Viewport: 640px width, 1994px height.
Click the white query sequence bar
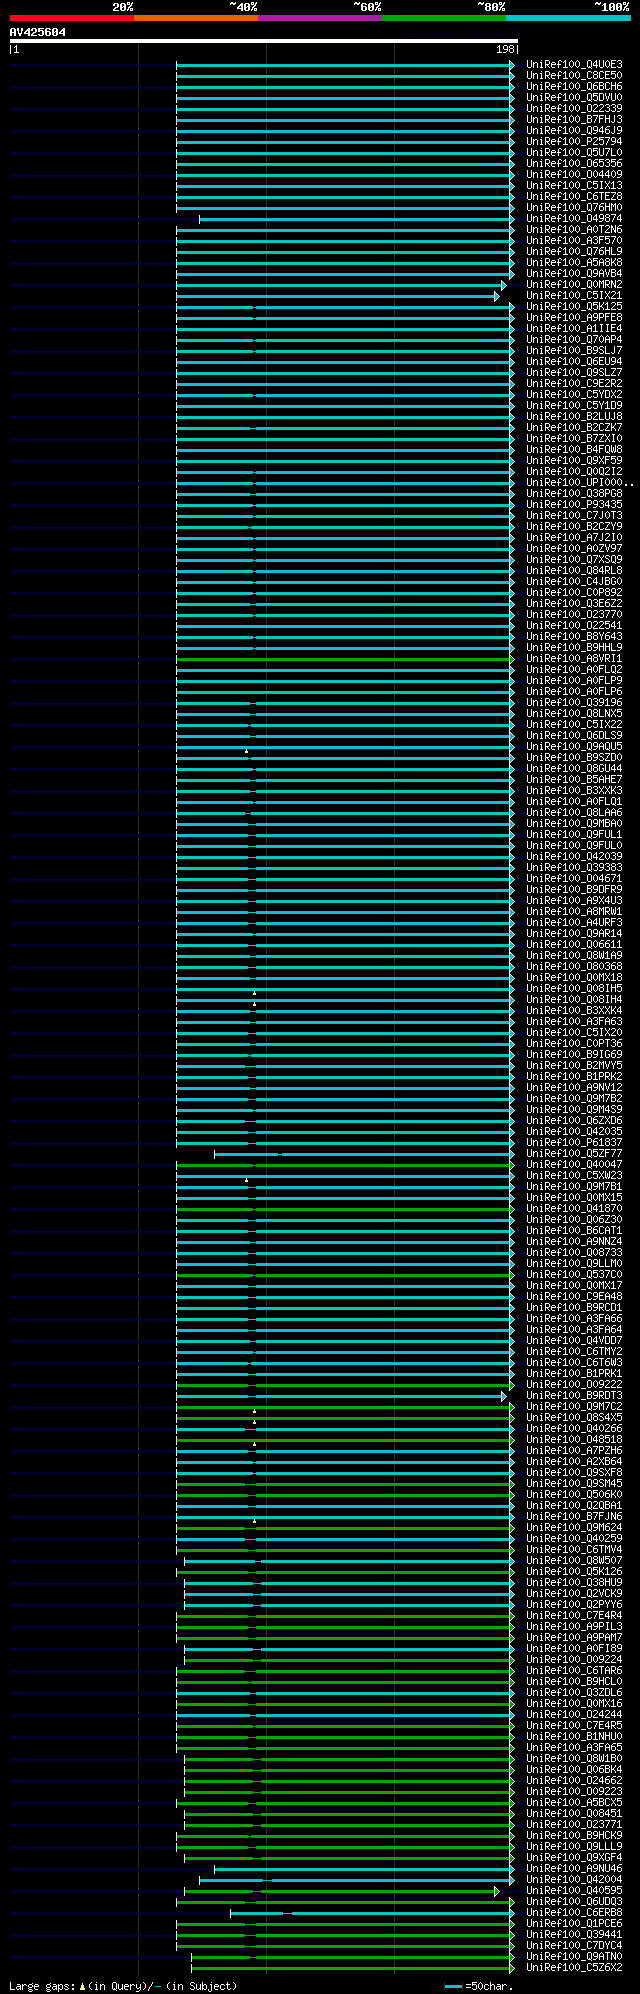point(263,41)
